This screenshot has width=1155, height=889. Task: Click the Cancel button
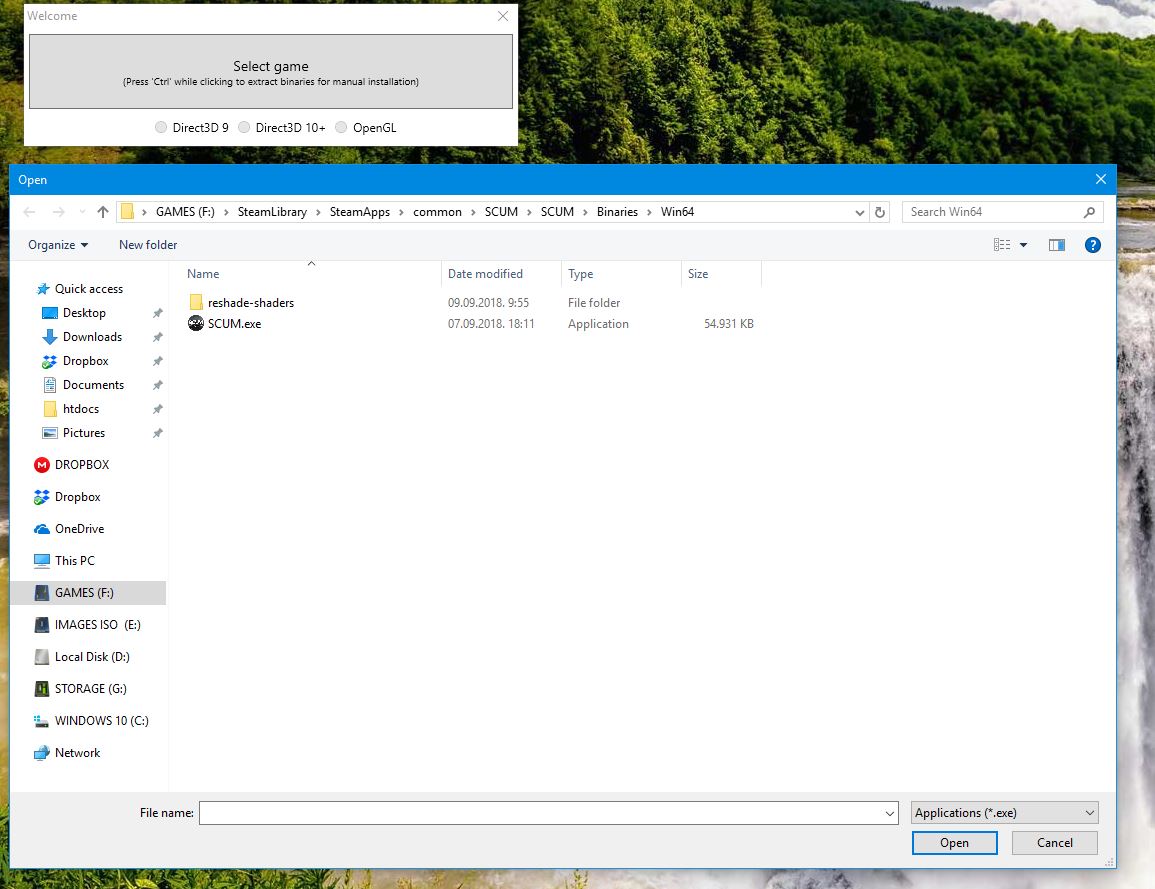(x=1055, y=843)
